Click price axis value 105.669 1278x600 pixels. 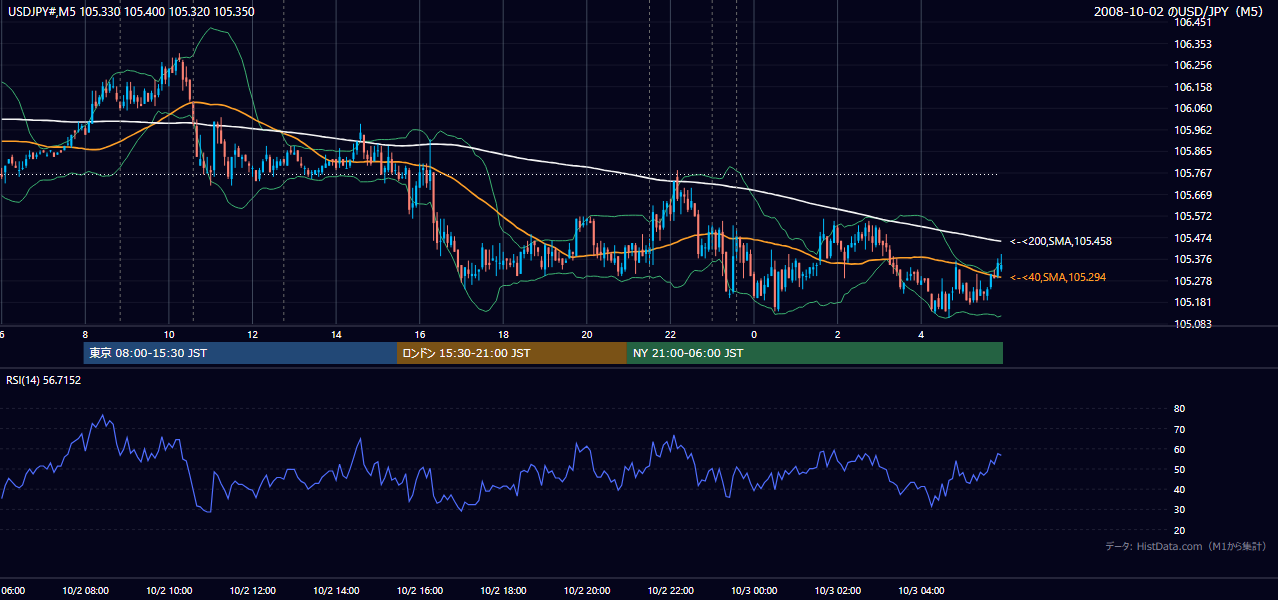(1193, 195)
